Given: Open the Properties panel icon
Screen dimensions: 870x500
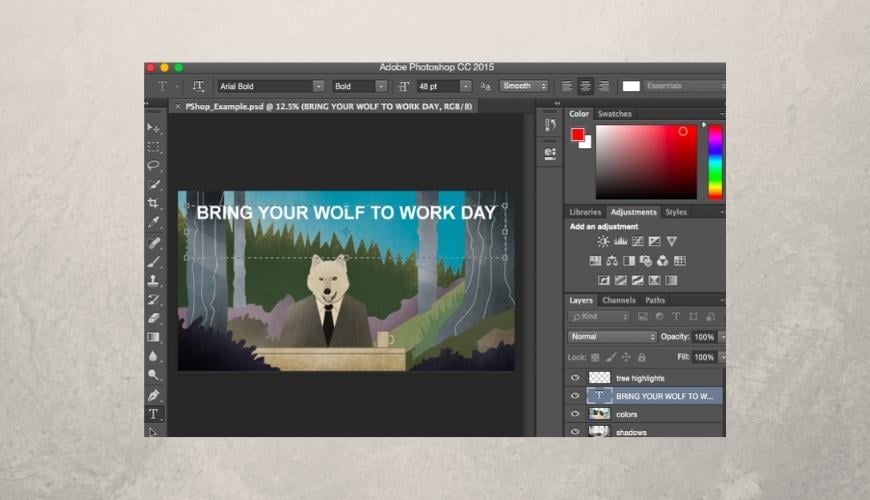Looking at the screenshot, I should click(550, 153).
